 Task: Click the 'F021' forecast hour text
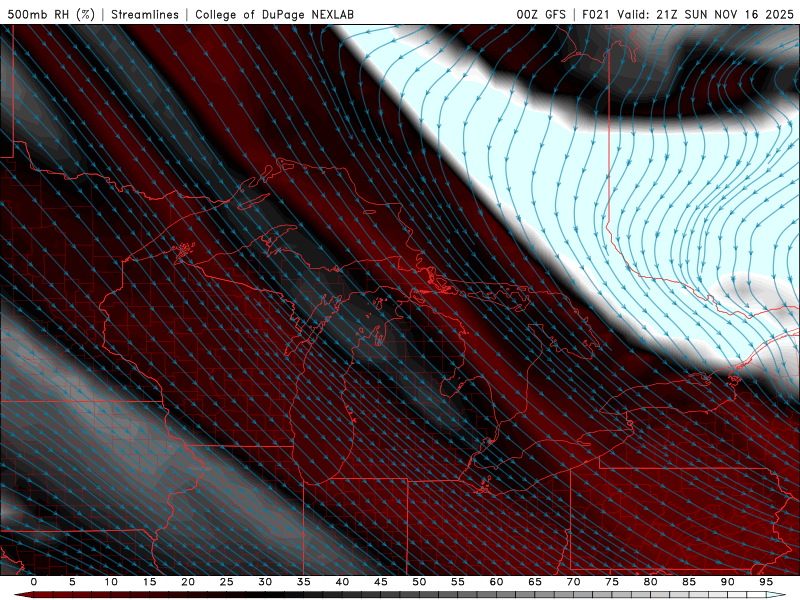tap(596, 14)
